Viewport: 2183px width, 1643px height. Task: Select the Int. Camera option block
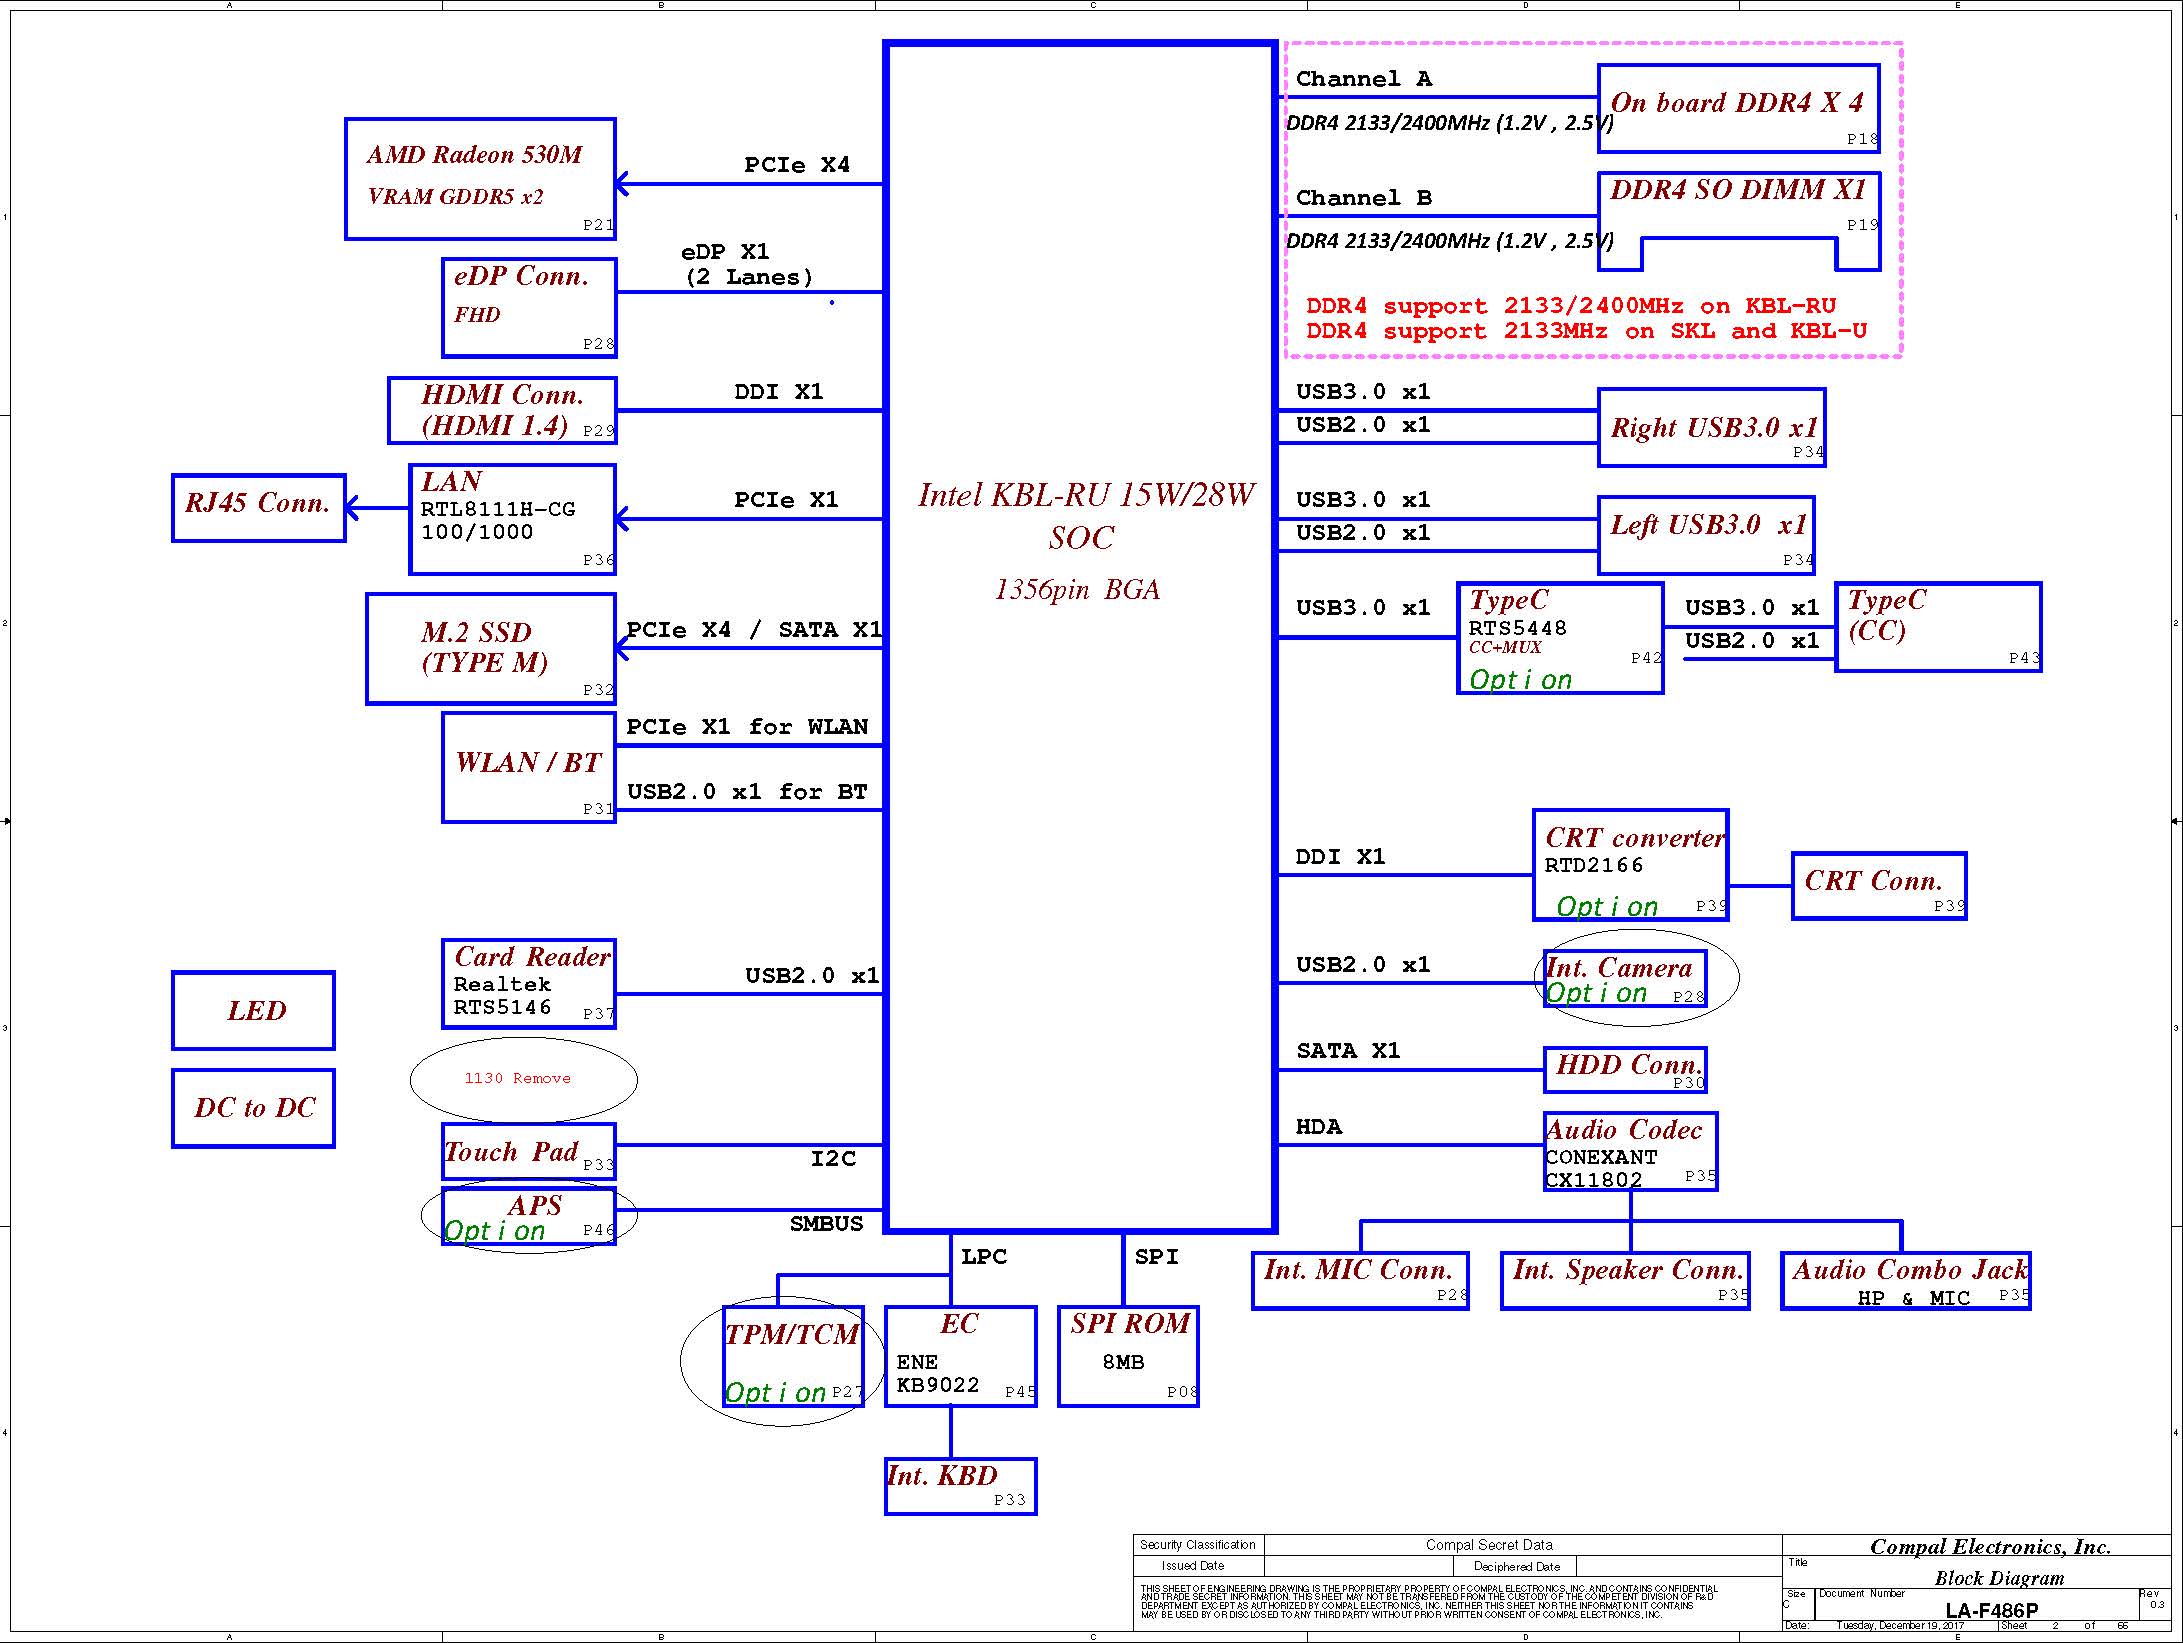(1625, 979)
